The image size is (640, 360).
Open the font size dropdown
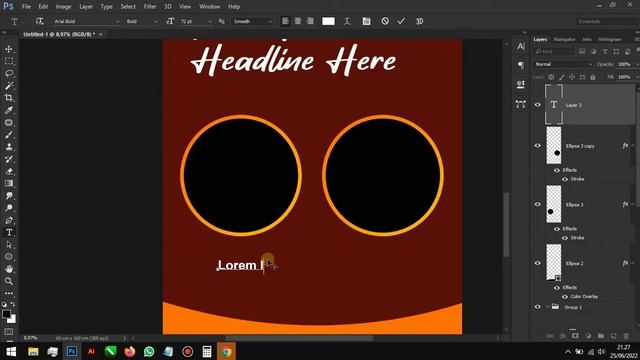point(210,21)
